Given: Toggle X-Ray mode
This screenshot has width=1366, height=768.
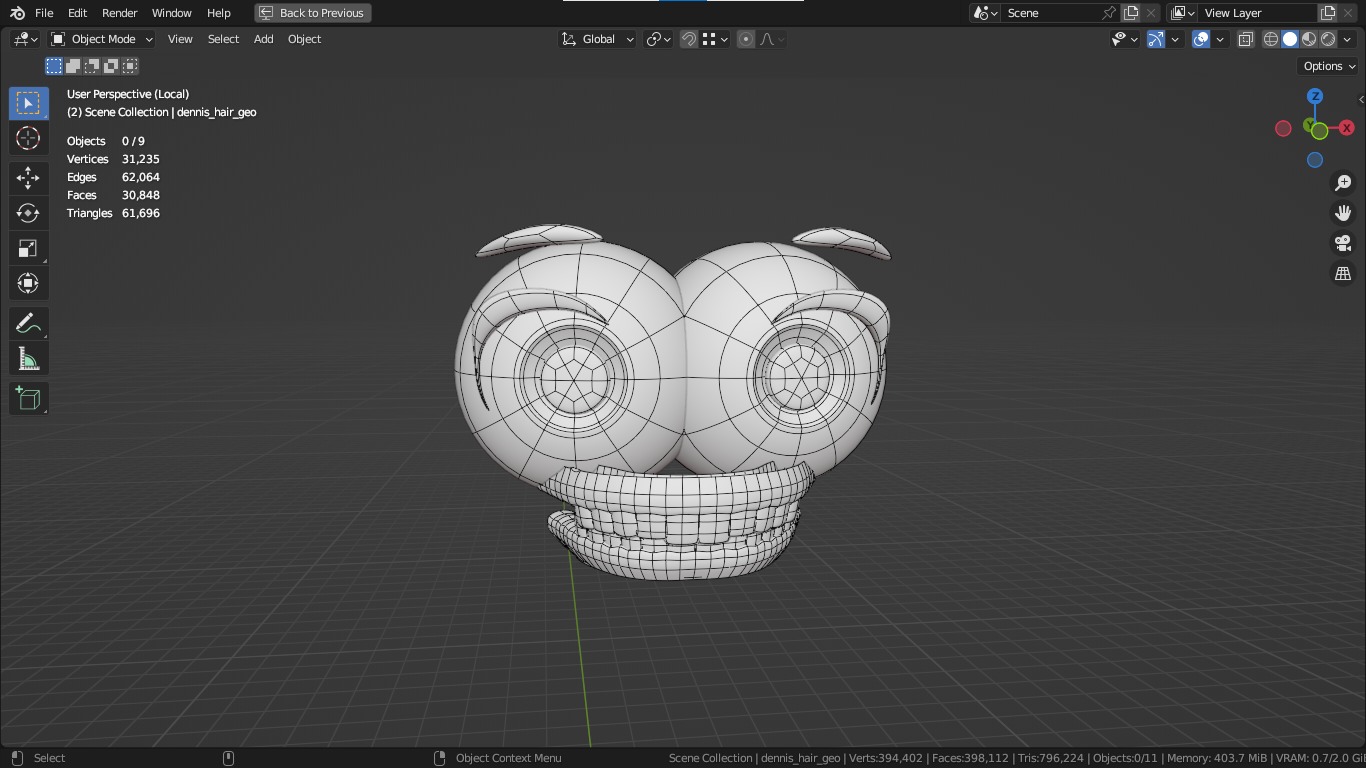Looking at the screenshot, I should 1246,39.
